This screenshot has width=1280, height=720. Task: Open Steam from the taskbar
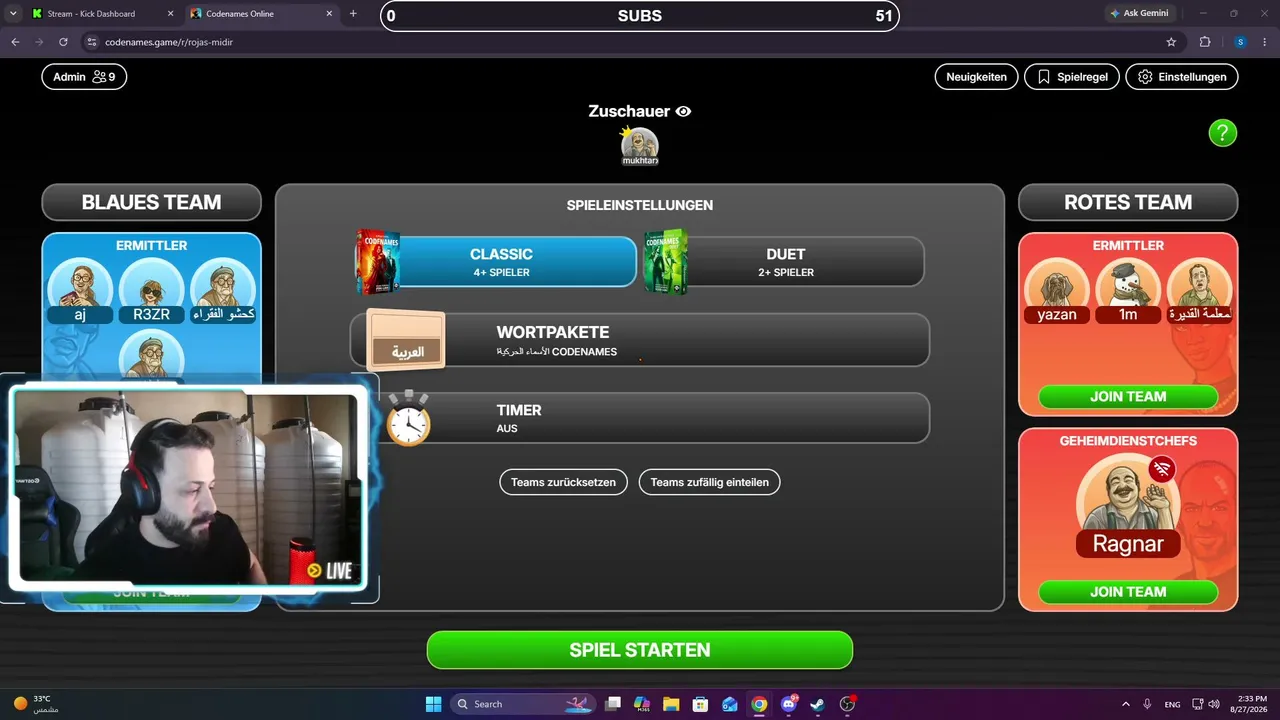[x=818, y=704]
